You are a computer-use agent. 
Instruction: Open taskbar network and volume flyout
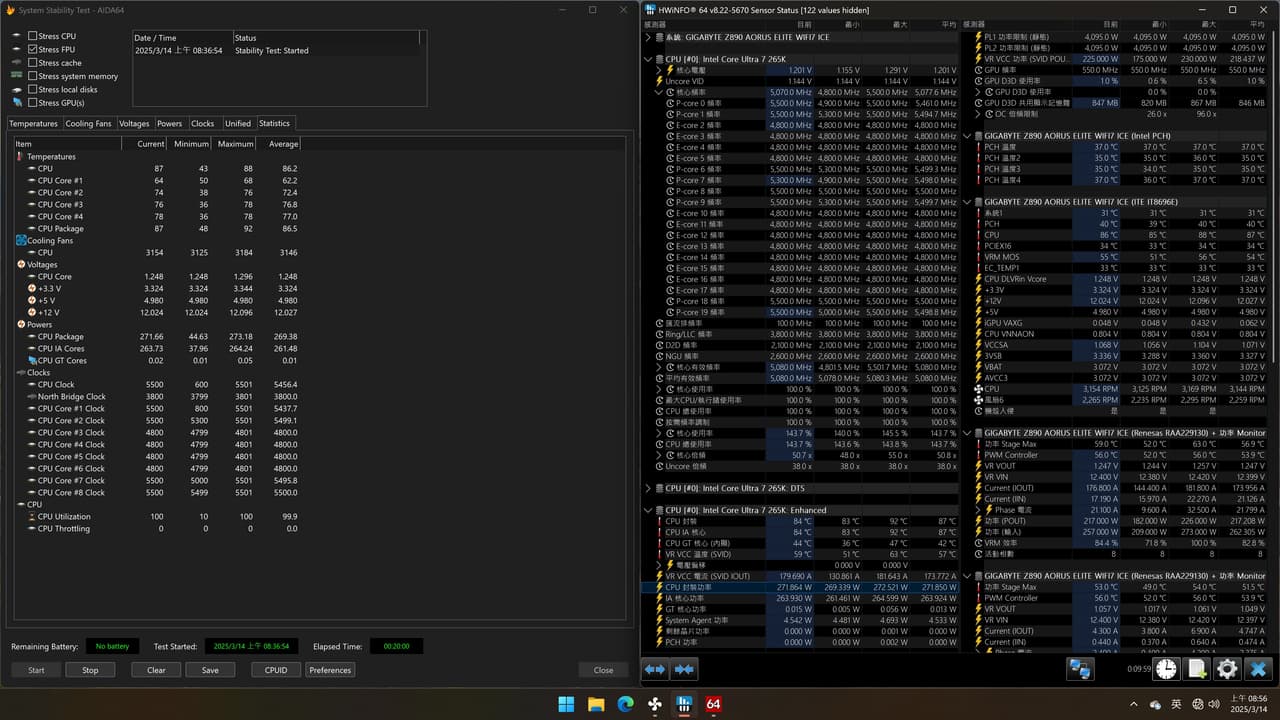tap(1204, 704)
